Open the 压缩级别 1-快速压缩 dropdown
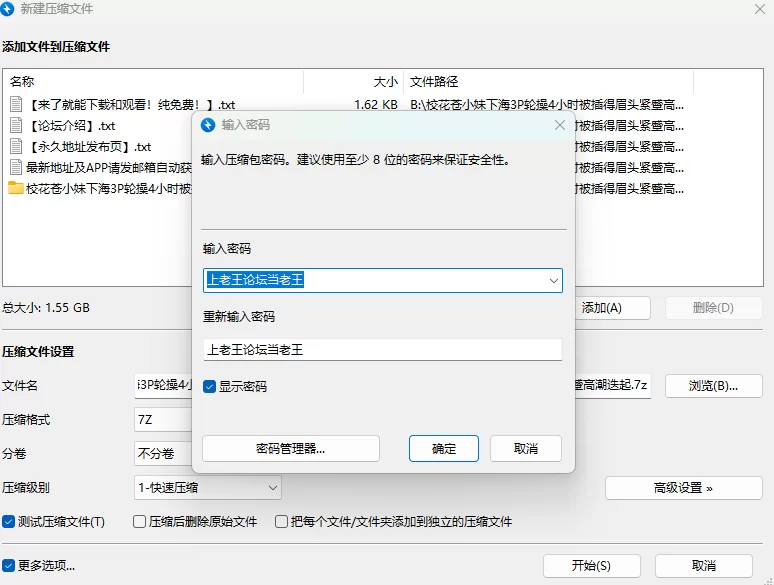This screenshot has width=774, height=585. click(x=208, y=488)
